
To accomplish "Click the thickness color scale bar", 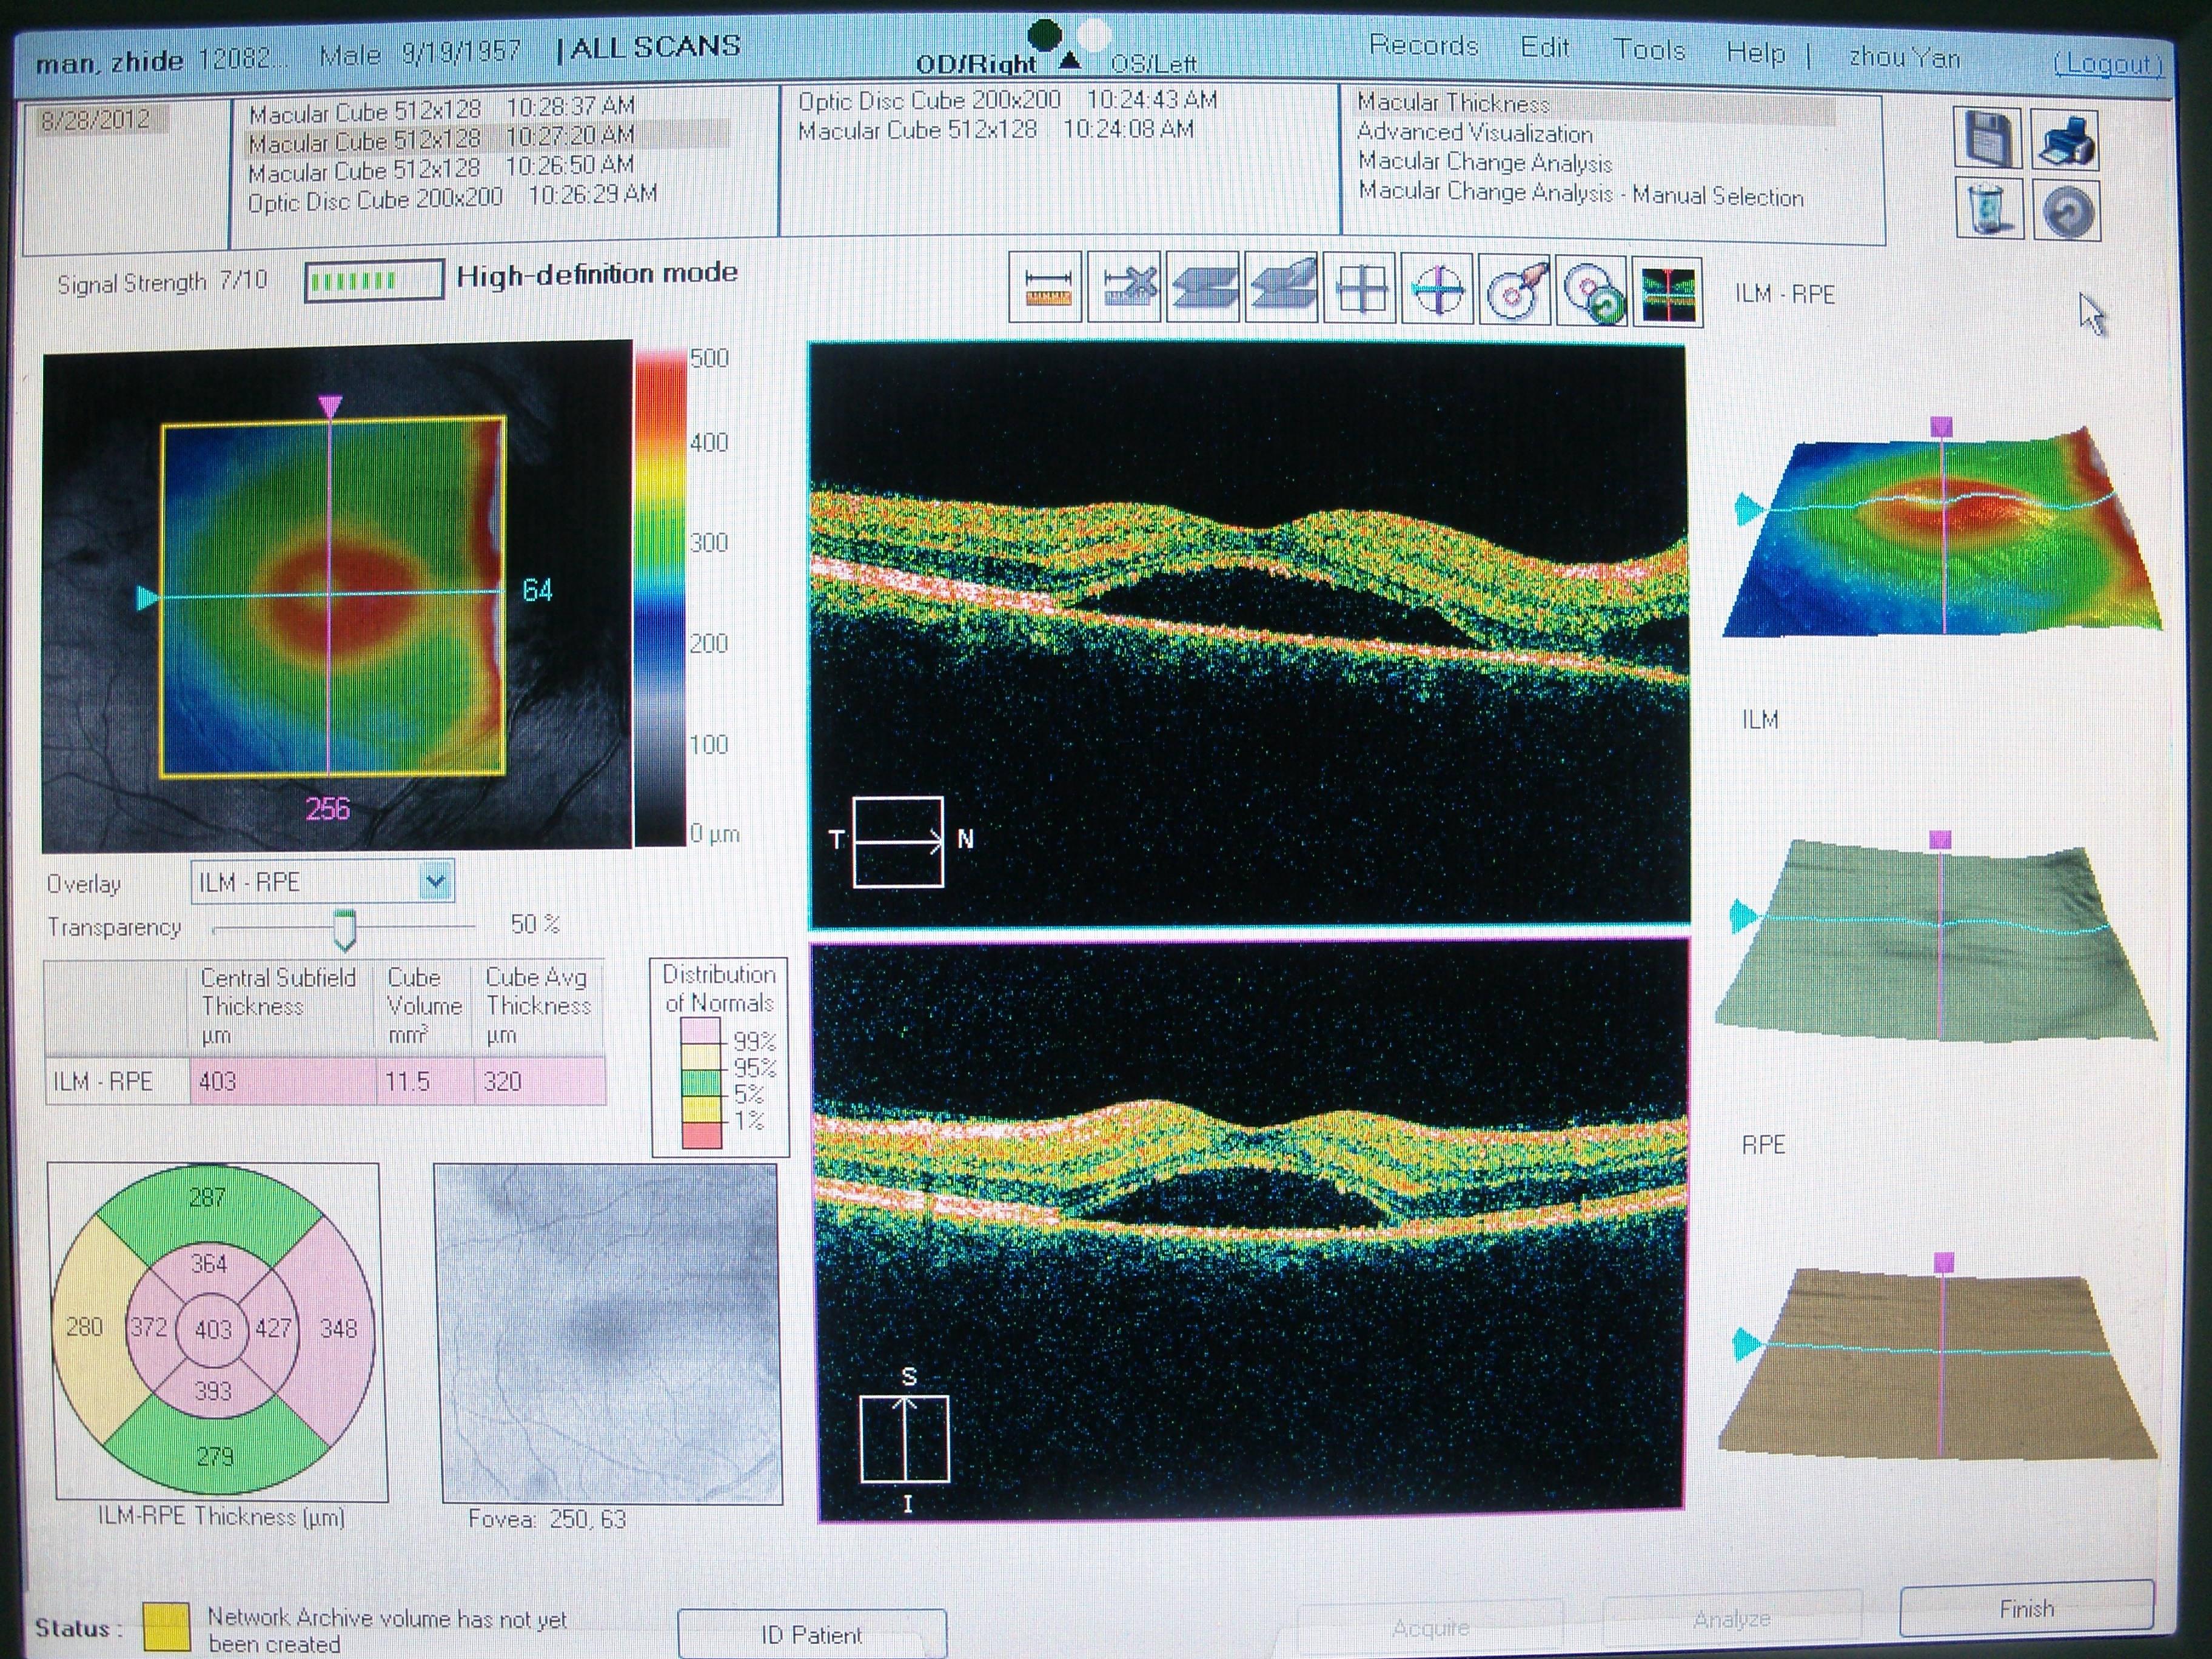I will click(661, 597).
